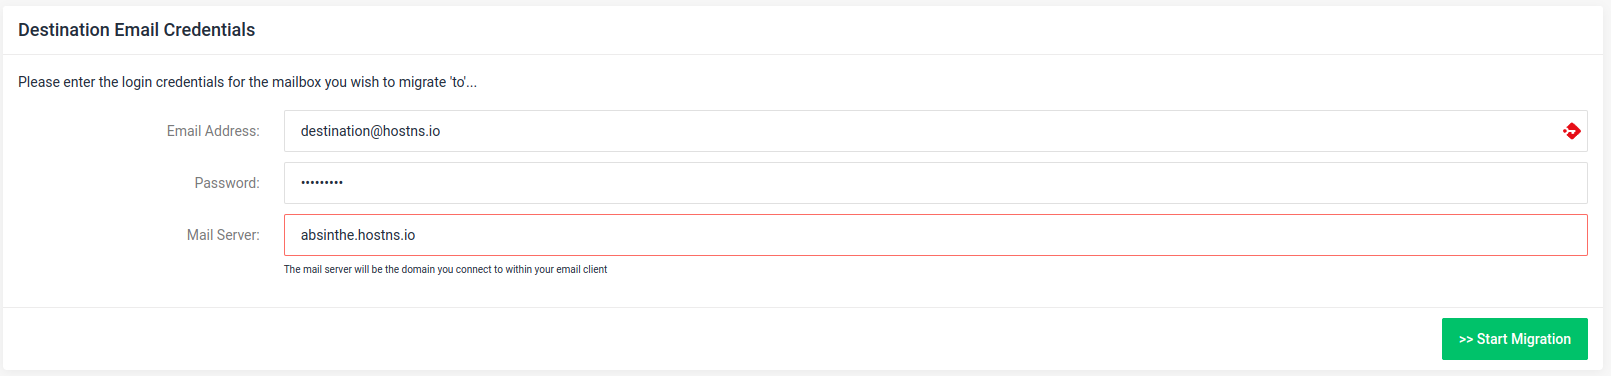1611x376 pixels.
Task: Click the Password label
Action: [227, 183]
